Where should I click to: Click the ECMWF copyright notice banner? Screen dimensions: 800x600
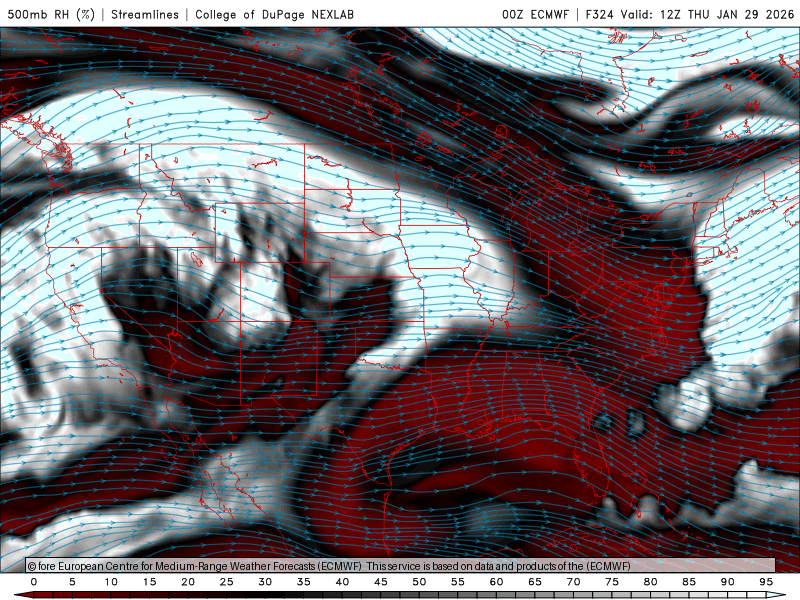point(401,566)
